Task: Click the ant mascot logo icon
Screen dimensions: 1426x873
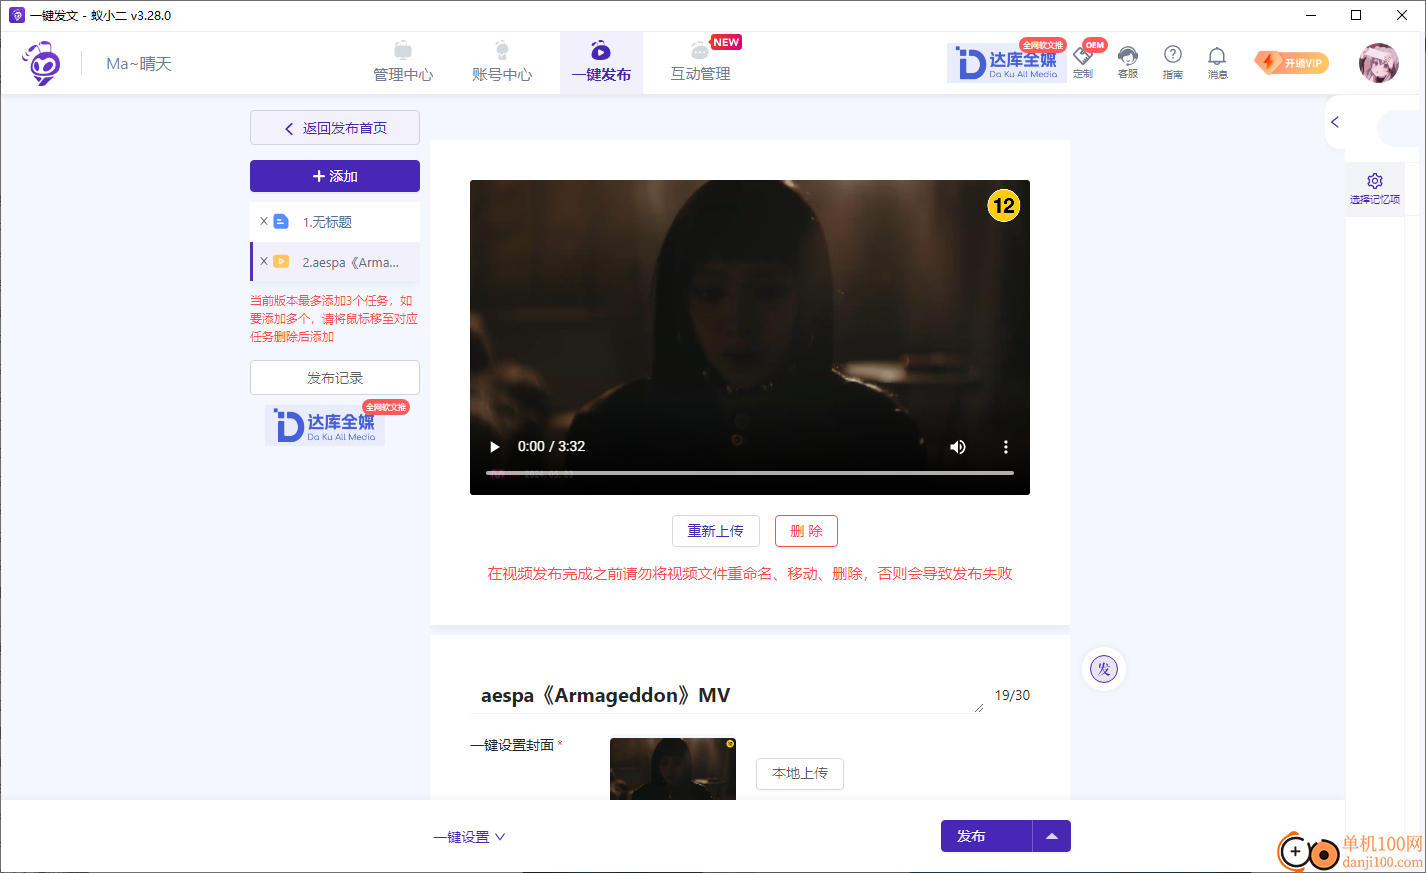Action: pyautogui.click(x=42, y=63)
